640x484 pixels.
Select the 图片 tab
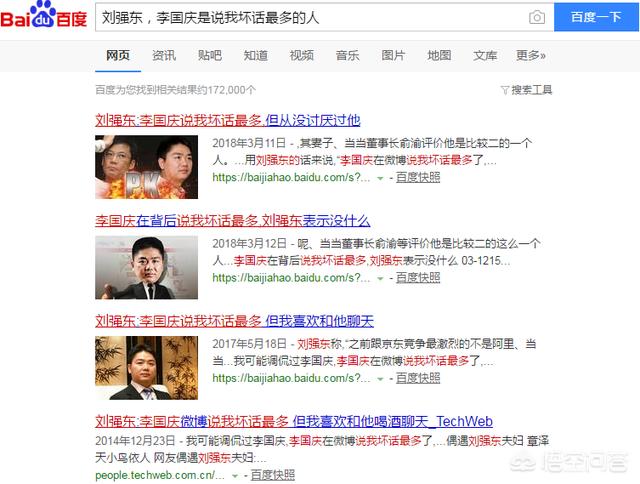click(393, 55)
